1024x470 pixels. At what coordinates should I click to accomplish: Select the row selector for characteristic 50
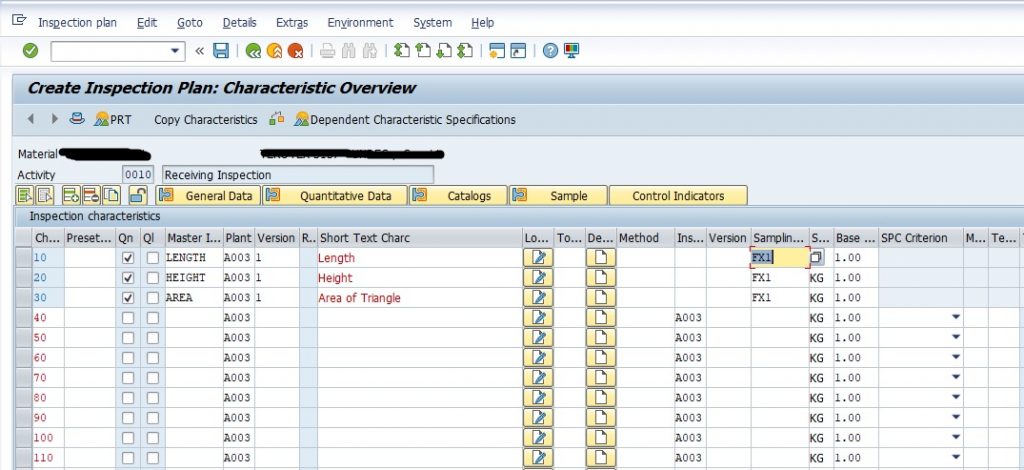24,337
